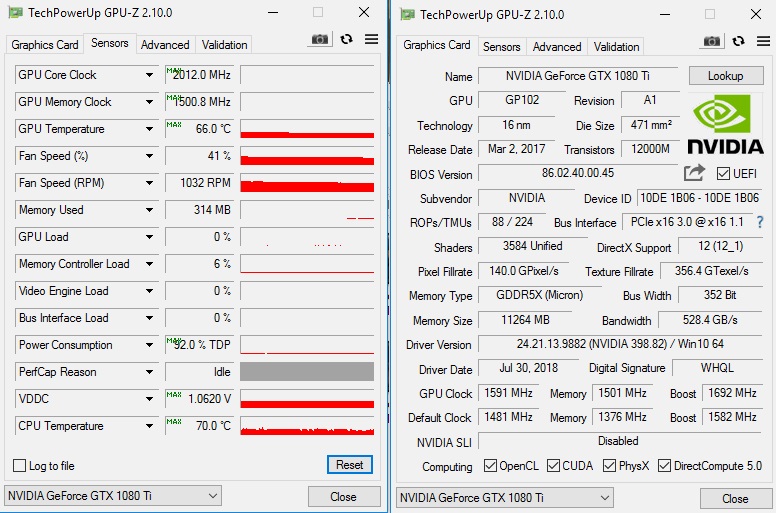
Task: Click the BIOS Version field 86.02.40.00.45
Action: click(x=578, y=173)
